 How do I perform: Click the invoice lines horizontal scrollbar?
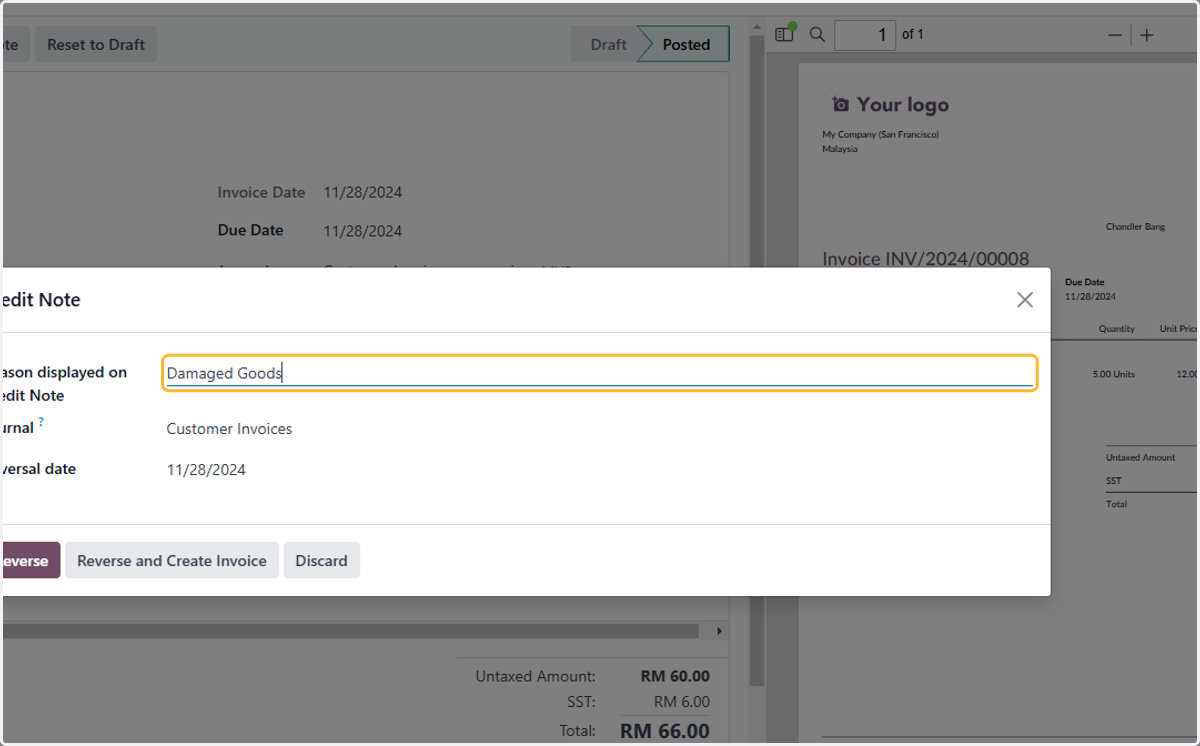(350, 632)
